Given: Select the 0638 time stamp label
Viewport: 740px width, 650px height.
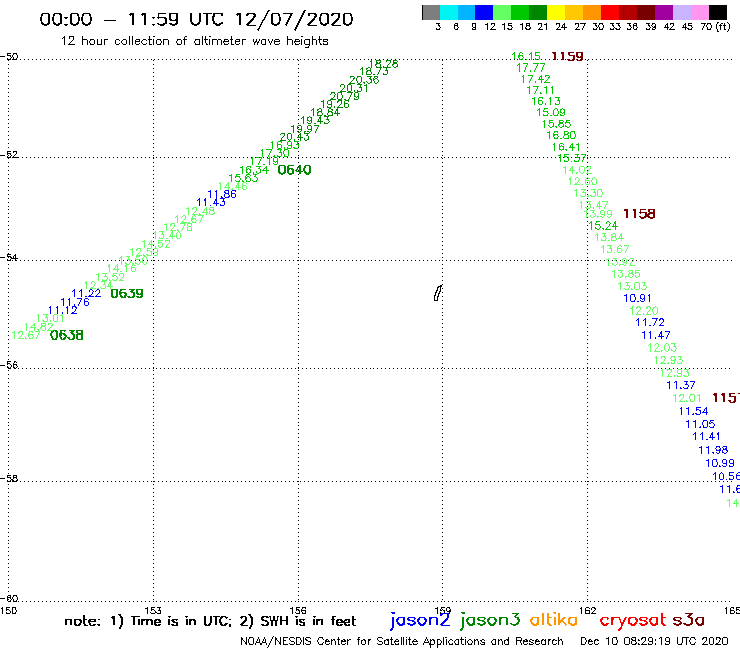Looking at the screenshot, I should (67, 335).
